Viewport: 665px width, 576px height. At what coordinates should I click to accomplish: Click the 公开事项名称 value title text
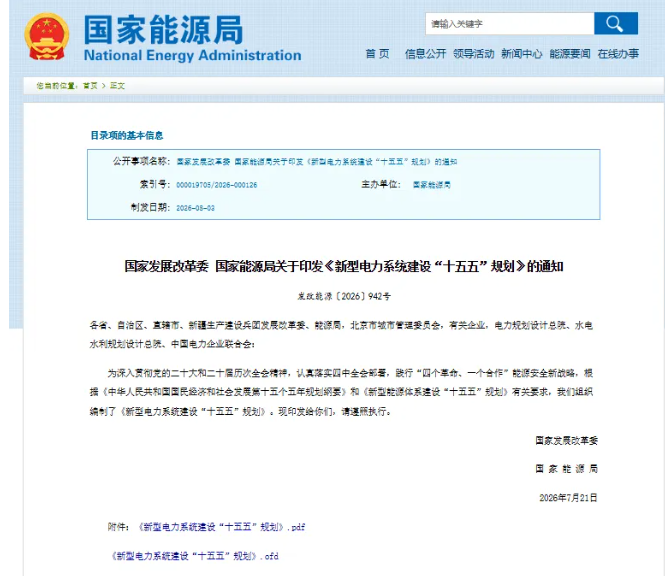(317, 162)
